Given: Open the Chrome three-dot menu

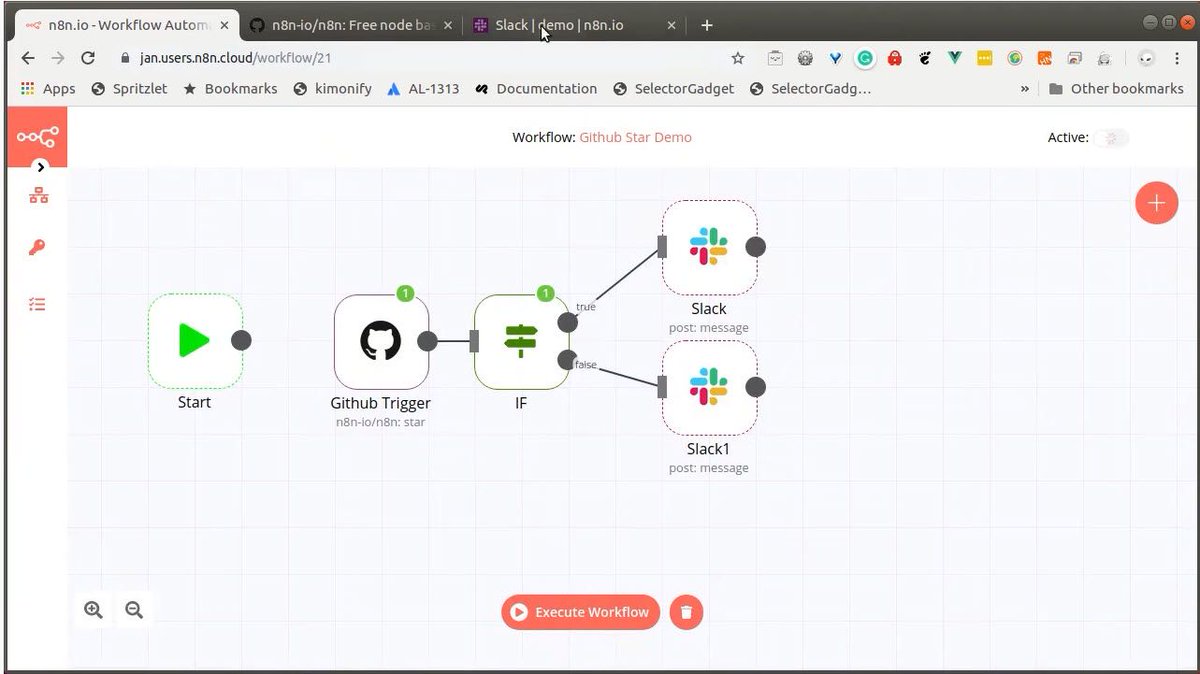Looking at the screenshot, I should tap(1178, 58).
